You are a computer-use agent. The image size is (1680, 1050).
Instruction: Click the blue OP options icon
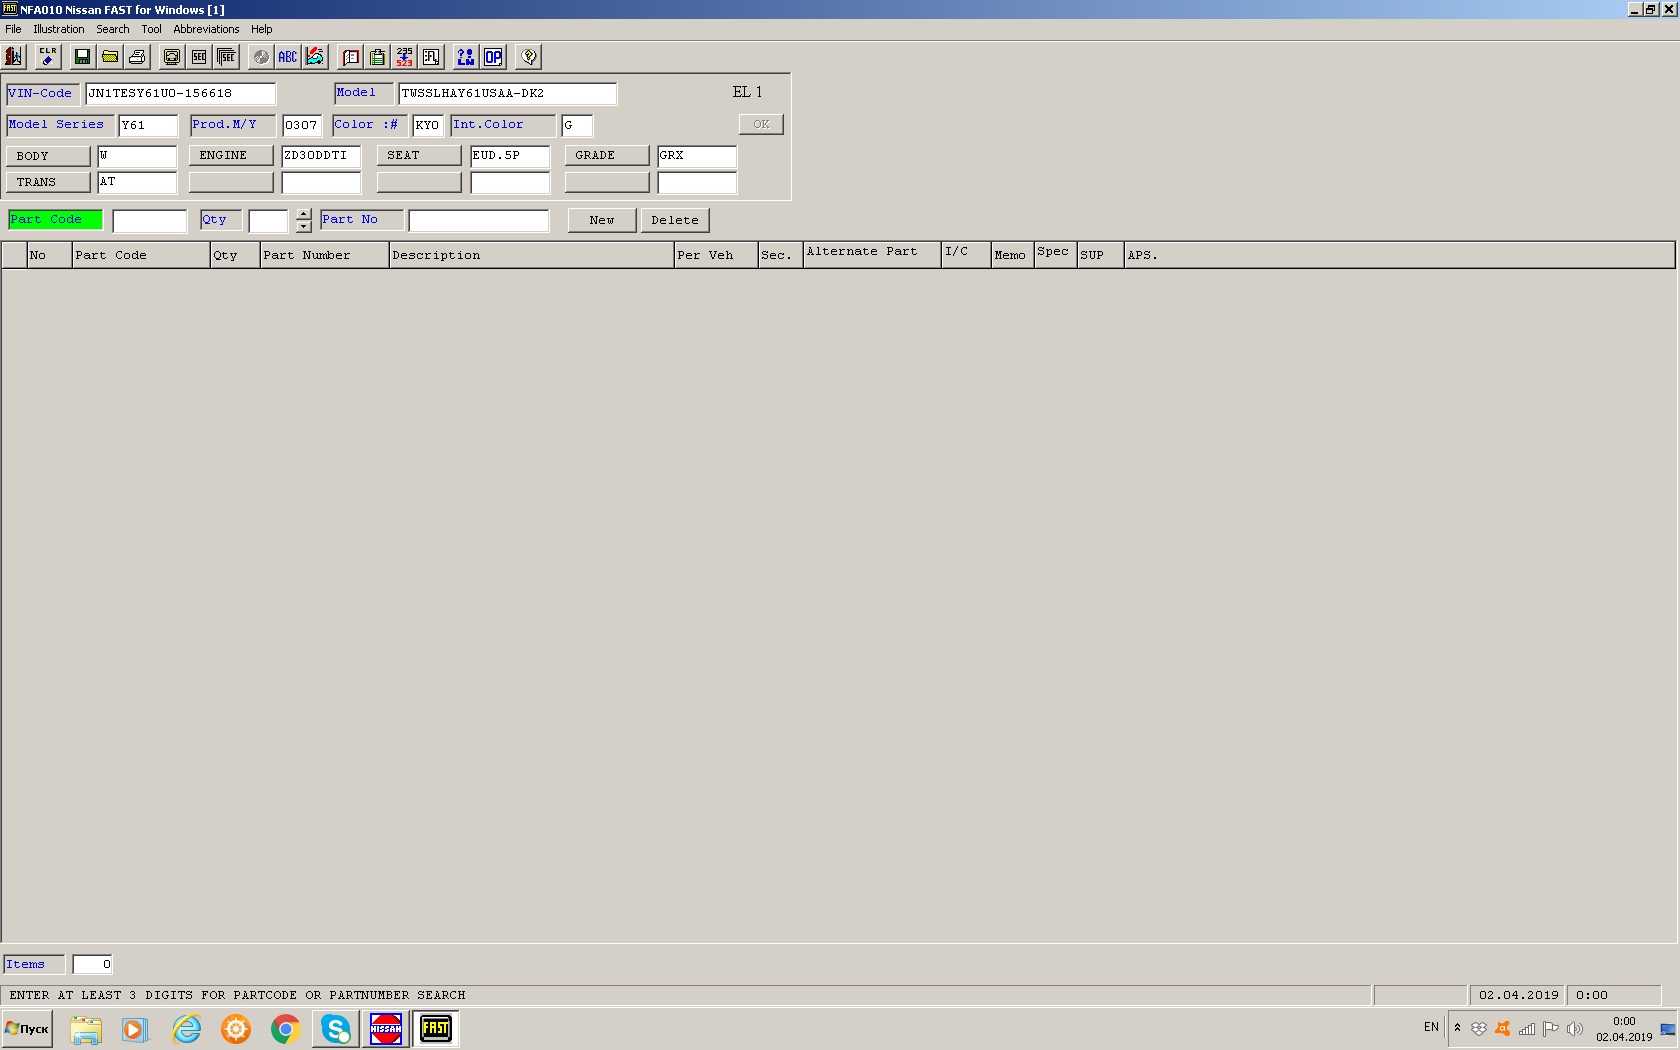click(493, 57)
